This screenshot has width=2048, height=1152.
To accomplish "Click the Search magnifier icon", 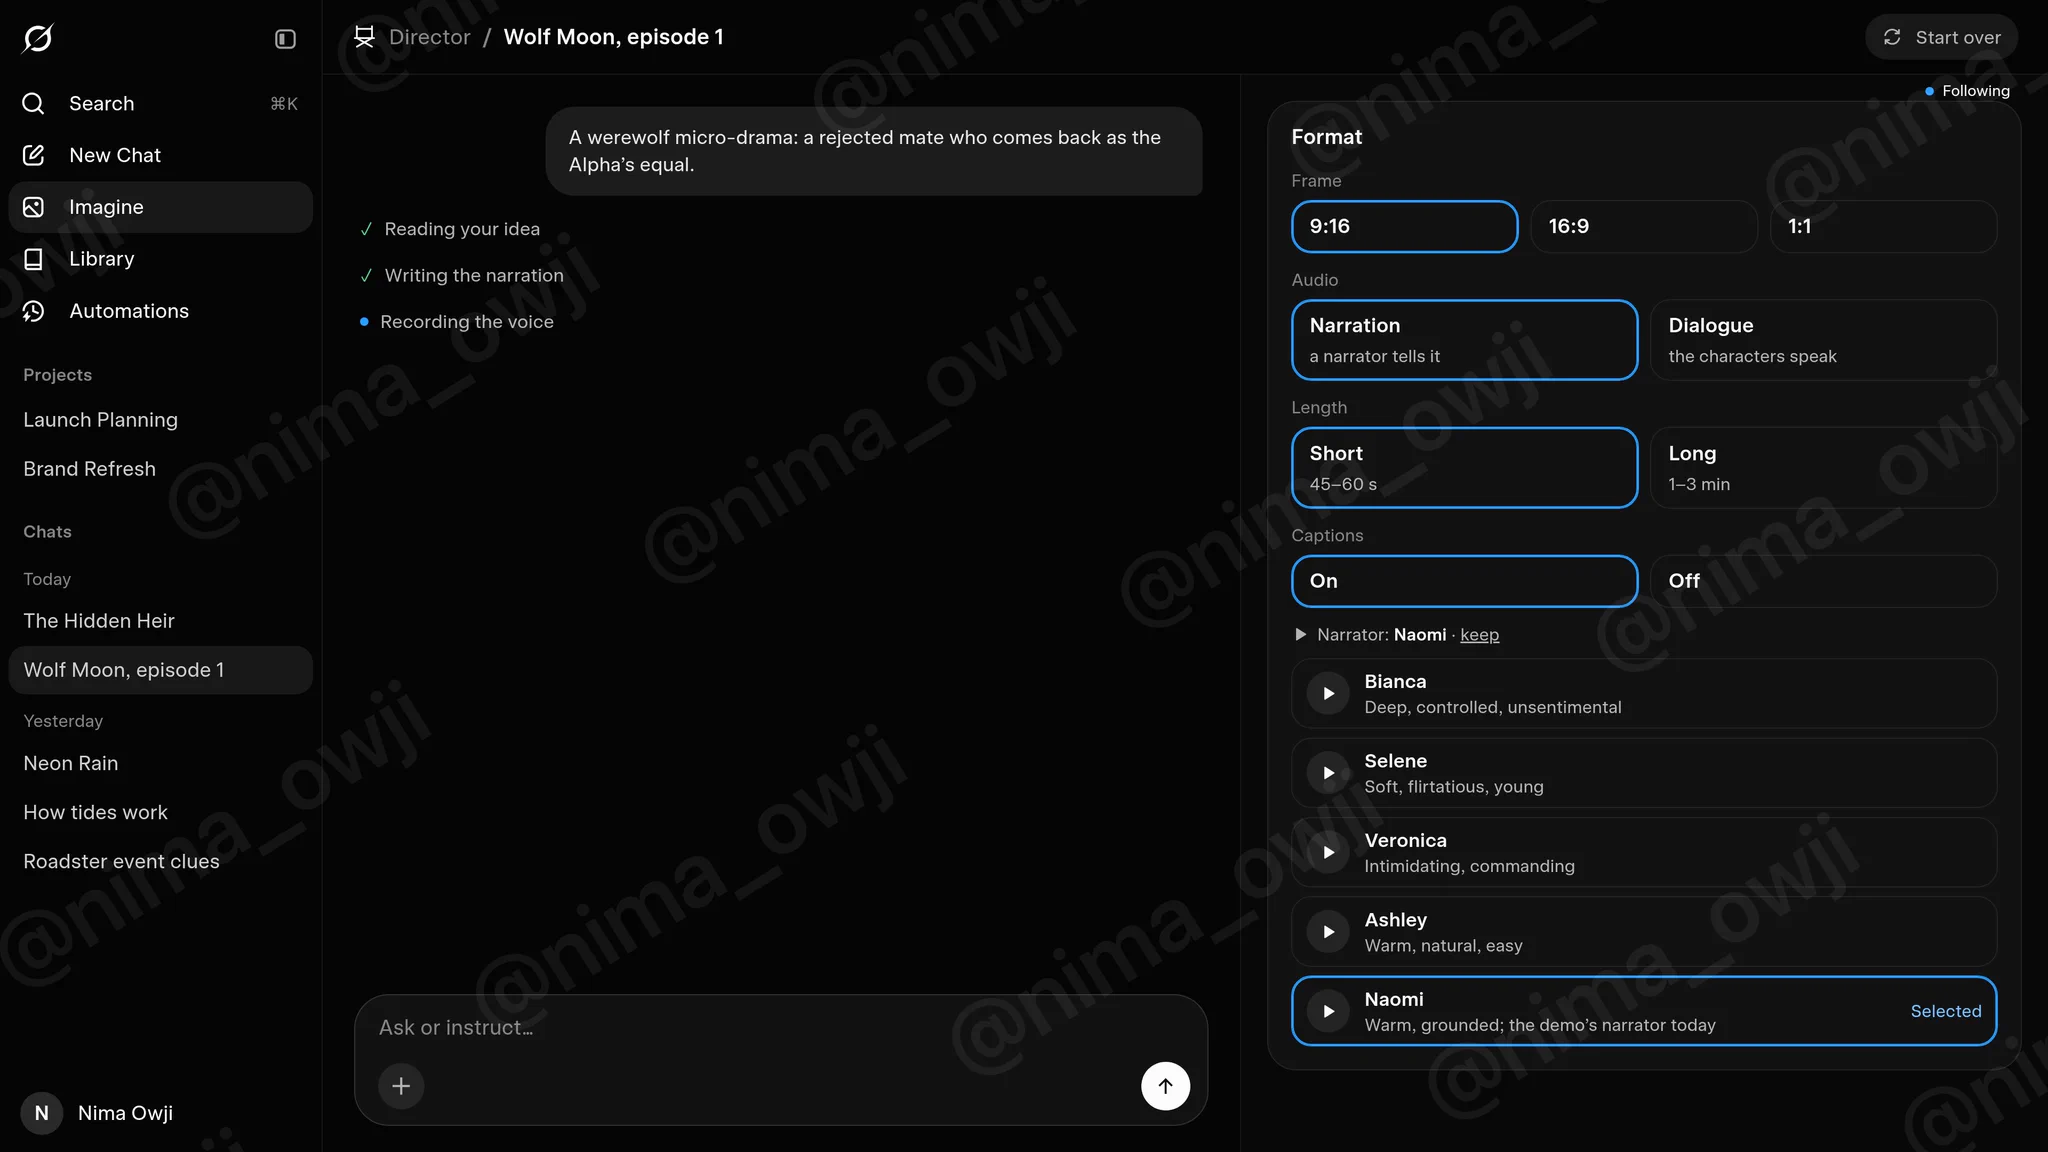I will [33, 103].
